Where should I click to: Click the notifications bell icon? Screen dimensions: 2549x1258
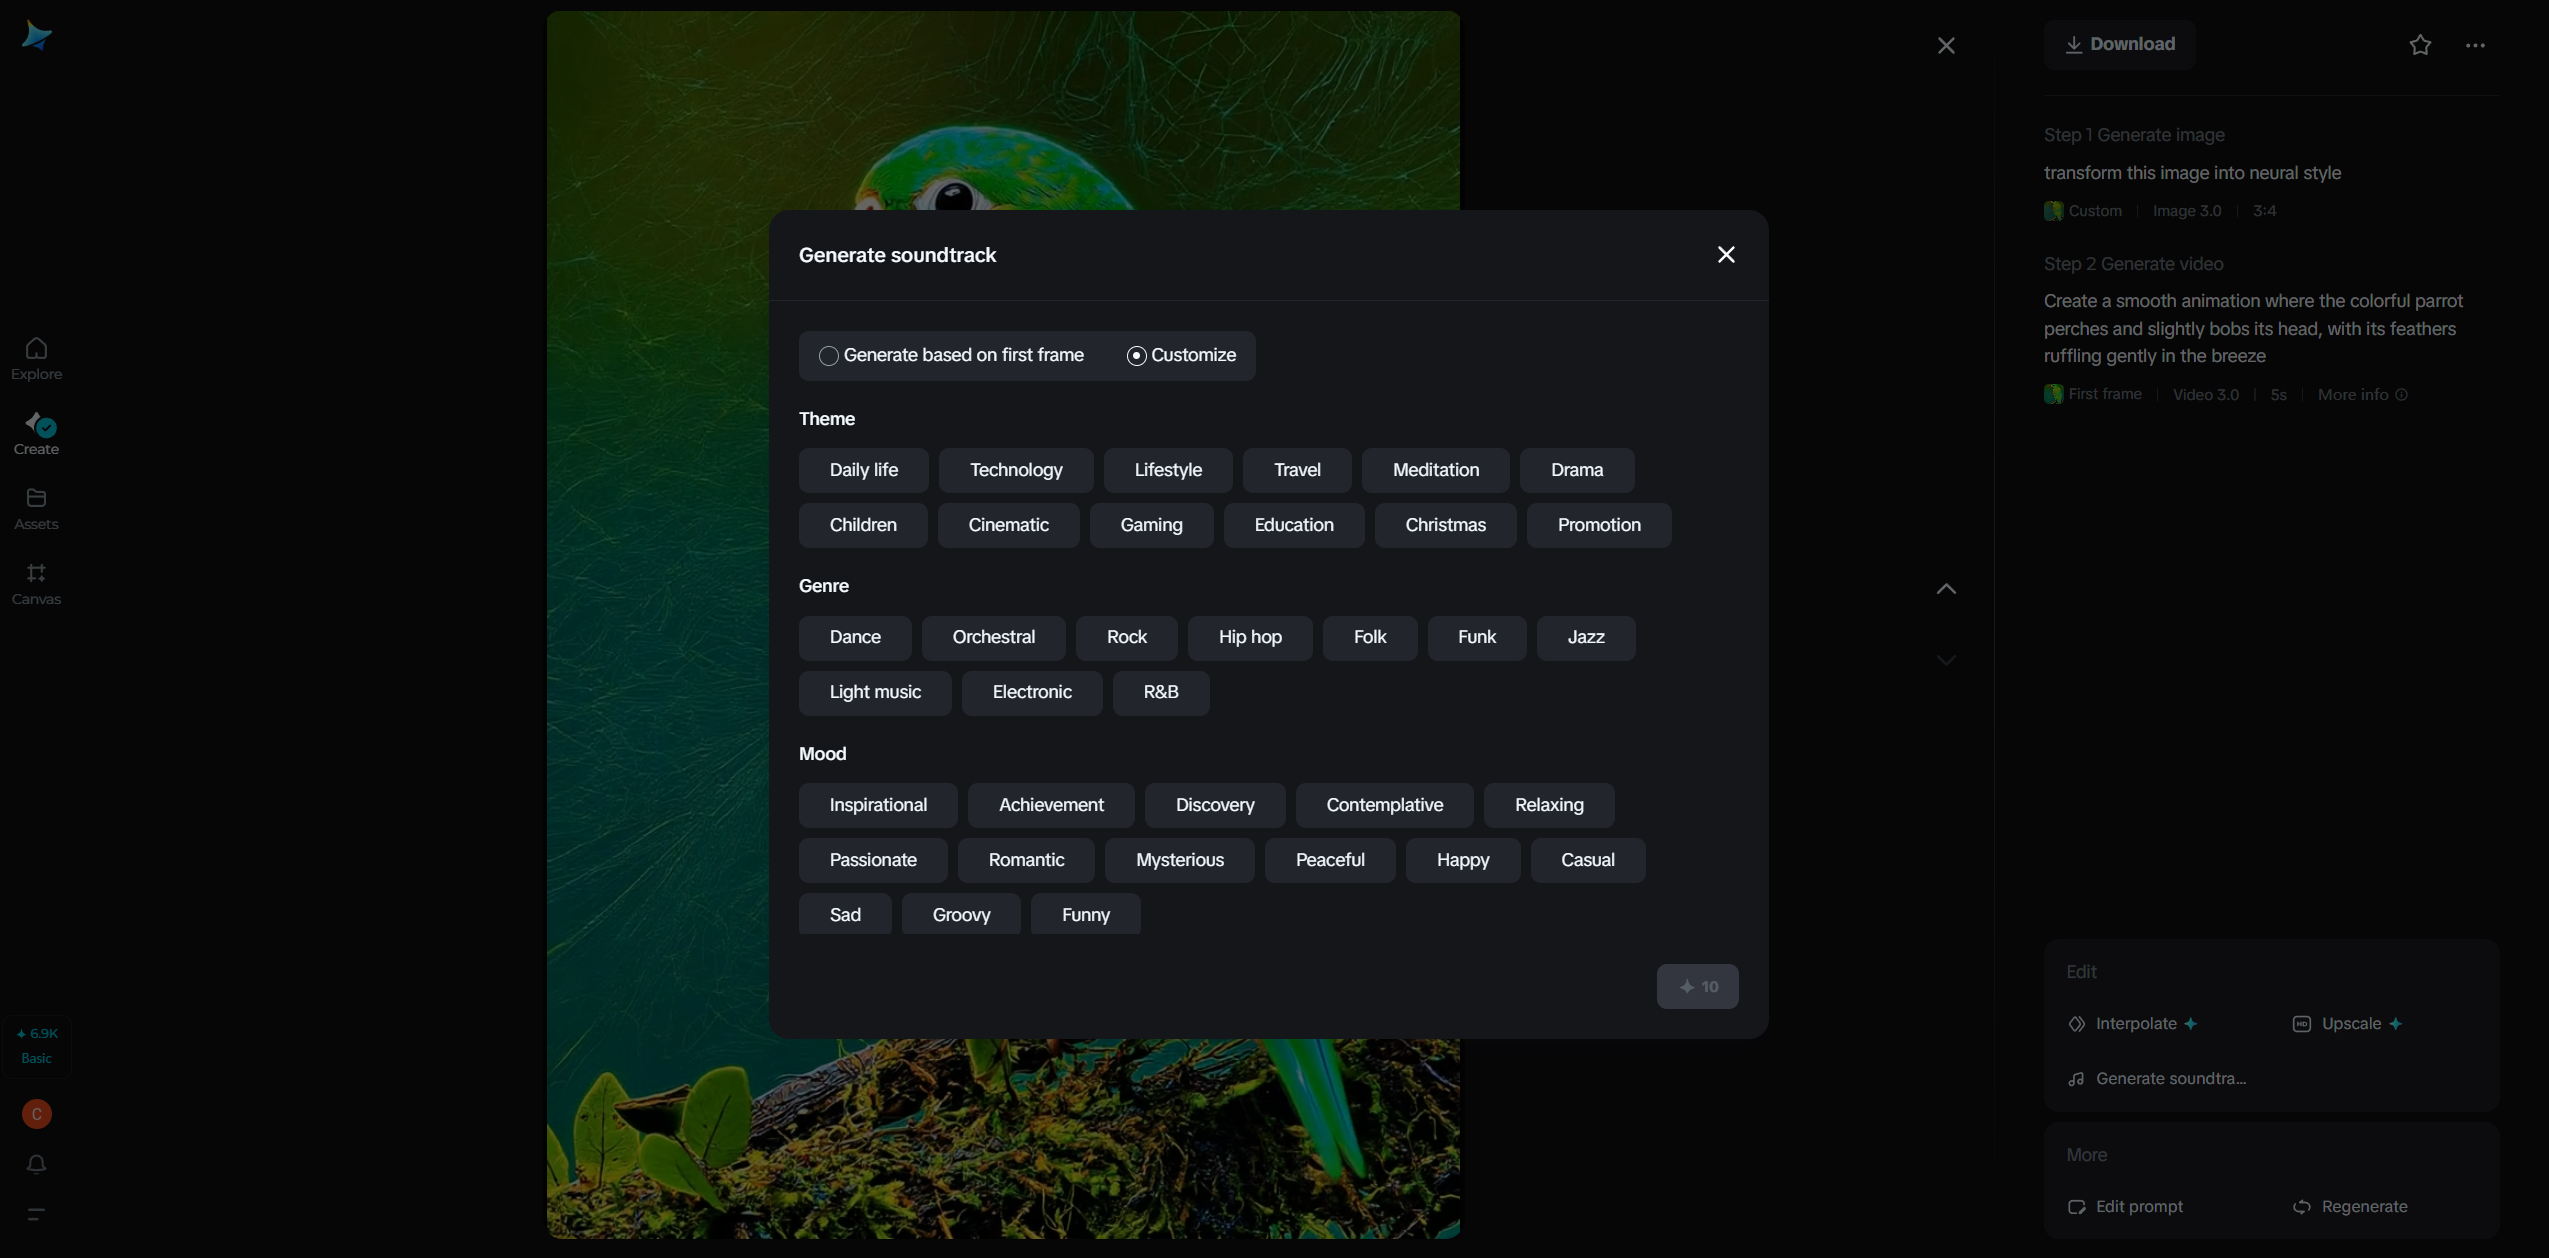tap(36, 1164)
